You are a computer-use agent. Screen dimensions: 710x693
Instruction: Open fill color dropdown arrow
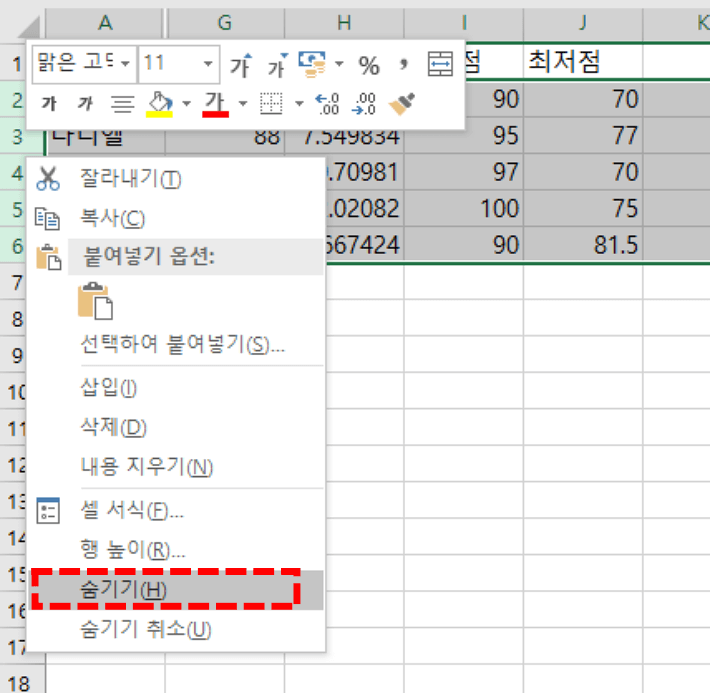pyautogui.click(x=187, y=104)
